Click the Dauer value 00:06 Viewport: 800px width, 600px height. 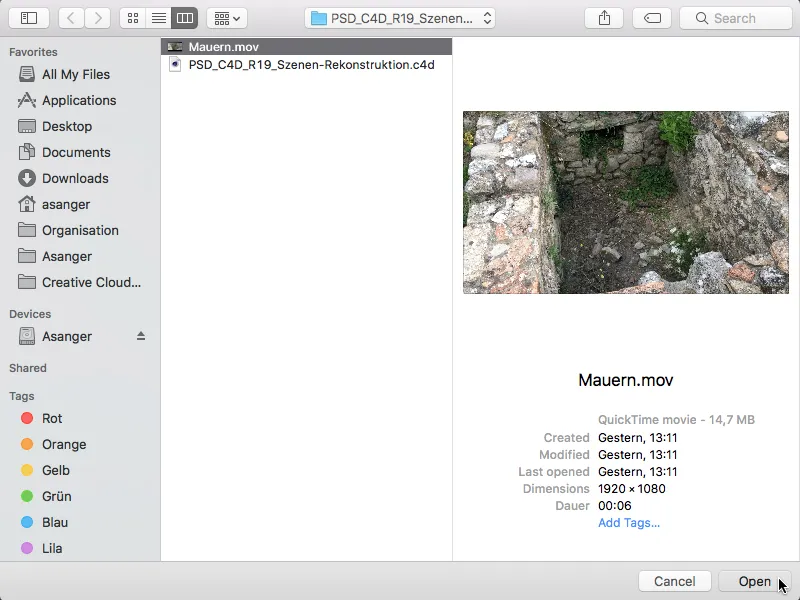pyautogui.click(x=614, y=506)
